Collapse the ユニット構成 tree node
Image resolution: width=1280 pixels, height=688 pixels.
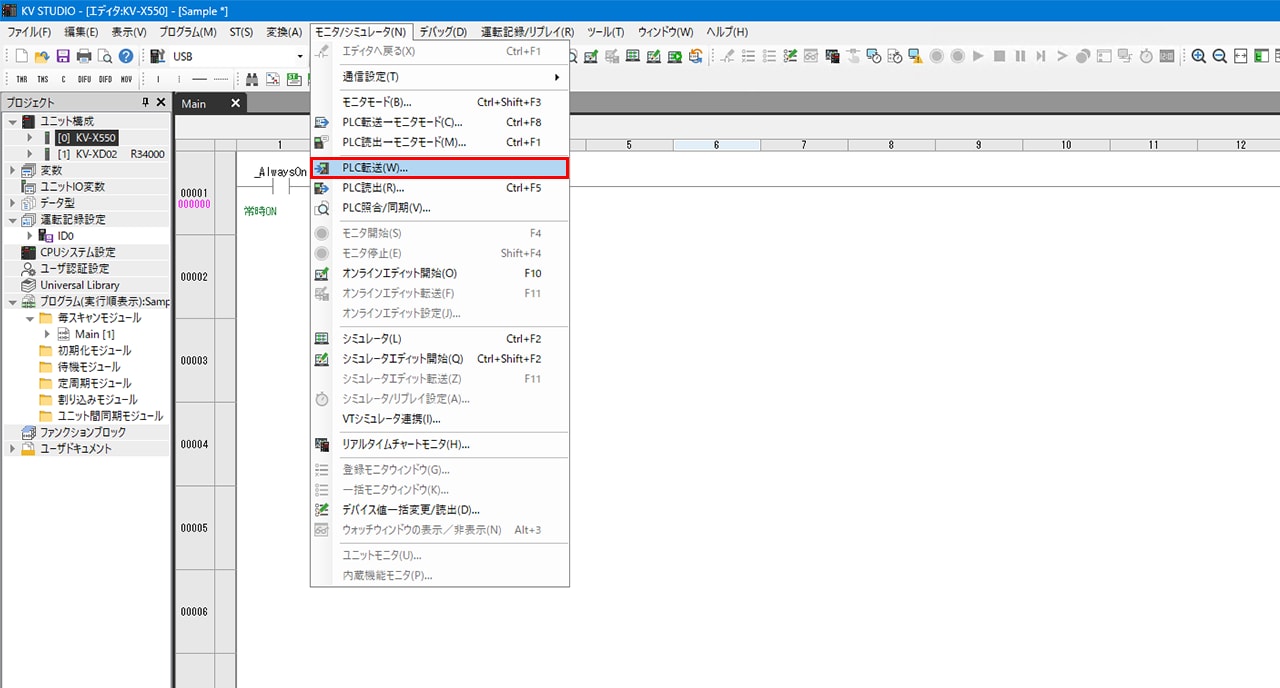12,121
